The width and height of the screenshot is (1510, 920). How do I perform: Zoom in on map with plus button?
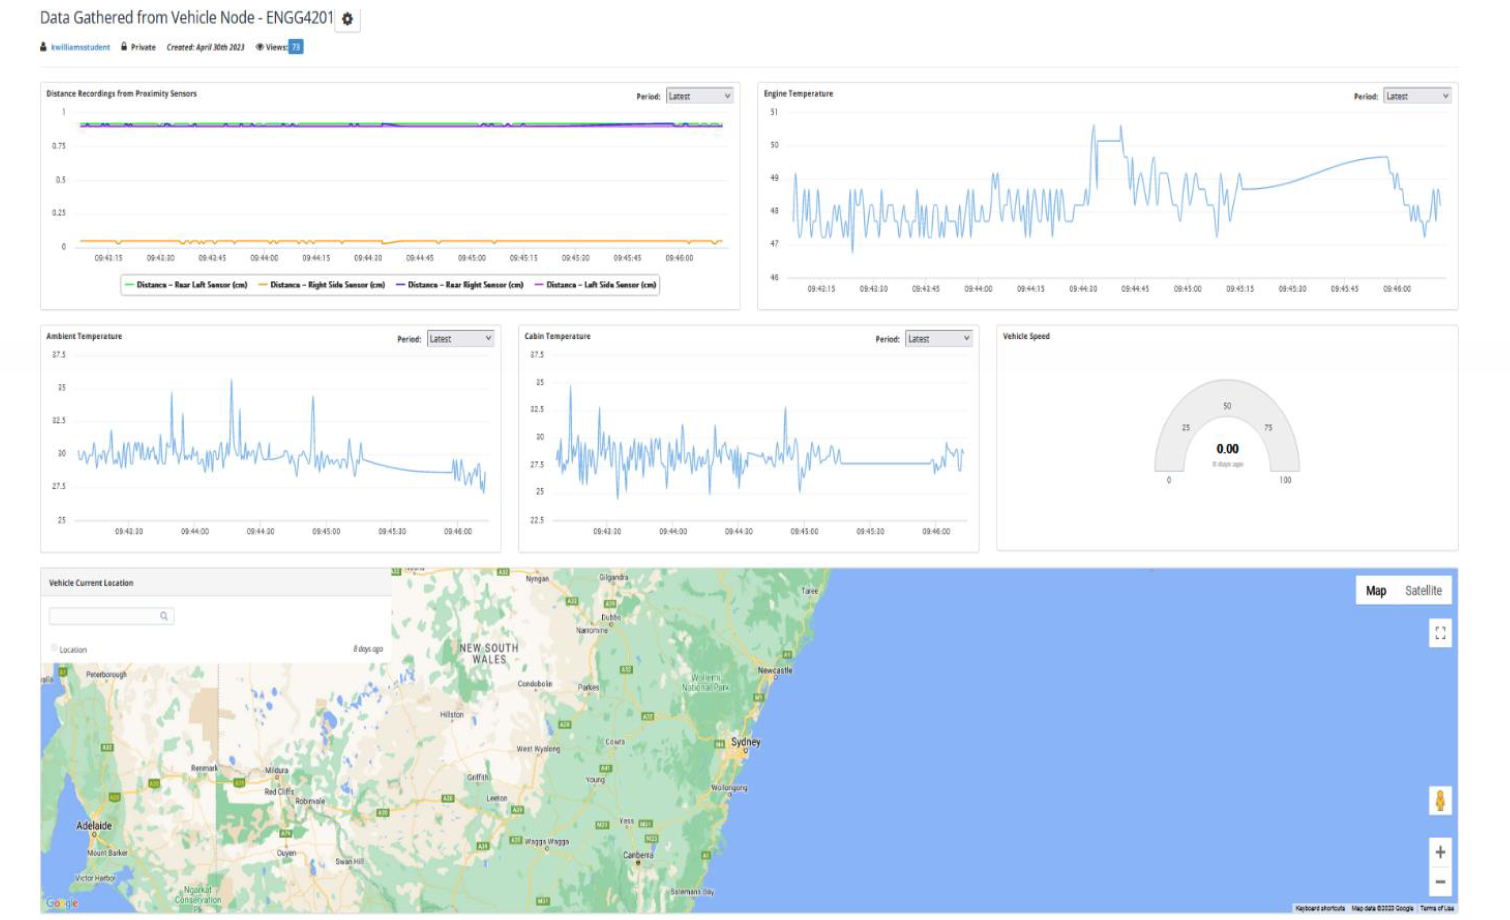click(x=1440, y=852)
